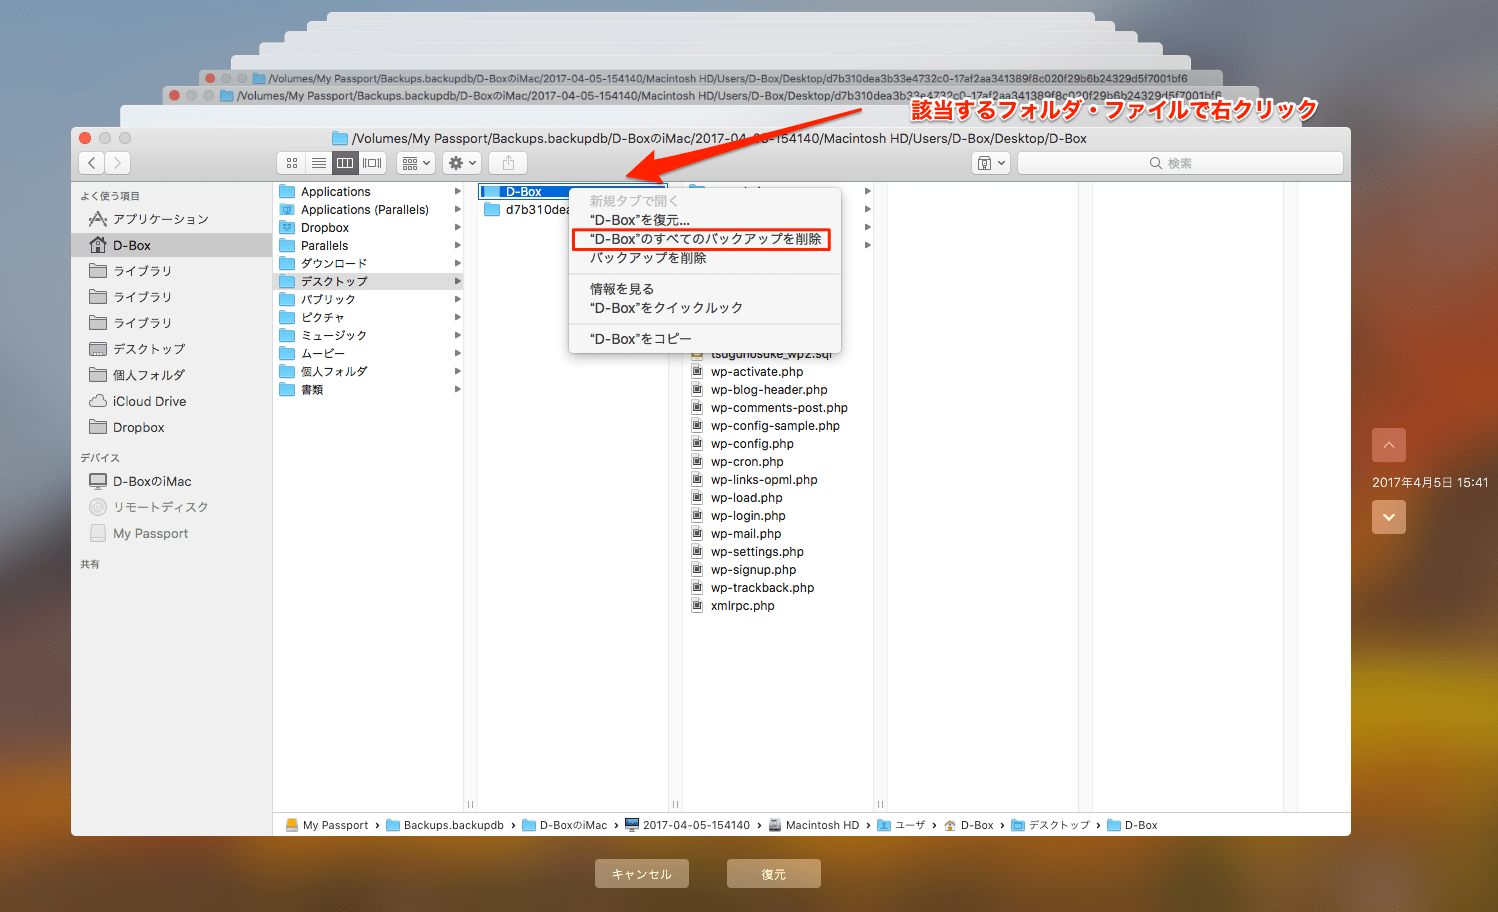
Task: Click ユーザ in the path bar
Action: (x=902, y=825)
